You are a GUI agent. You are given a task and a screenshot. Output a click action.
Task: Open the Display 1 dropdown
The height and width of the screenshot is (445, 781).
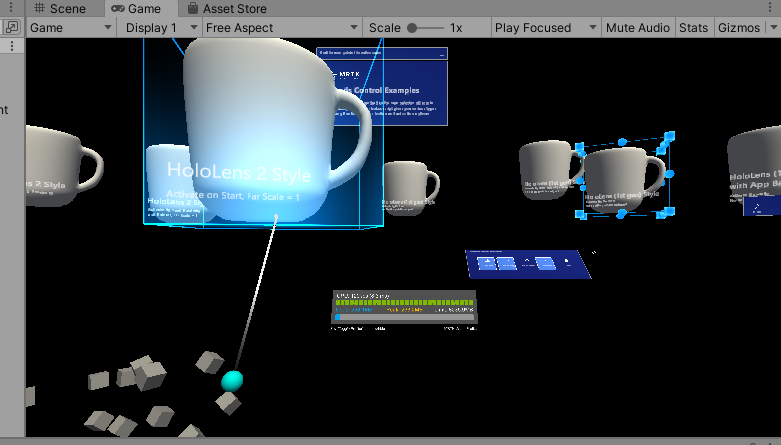(160, 28)
